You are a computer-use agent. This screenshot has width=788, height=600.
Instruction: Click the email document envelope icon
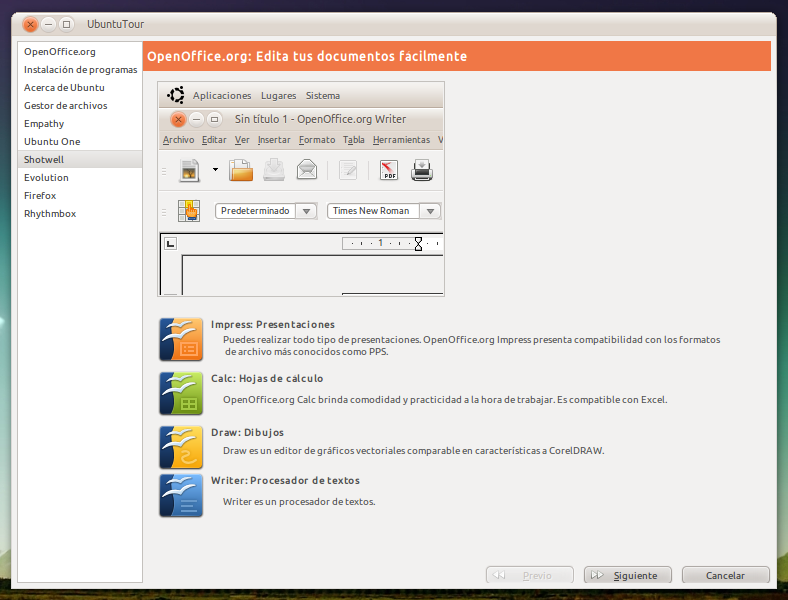pyautogui.click(x=307, y=170)
